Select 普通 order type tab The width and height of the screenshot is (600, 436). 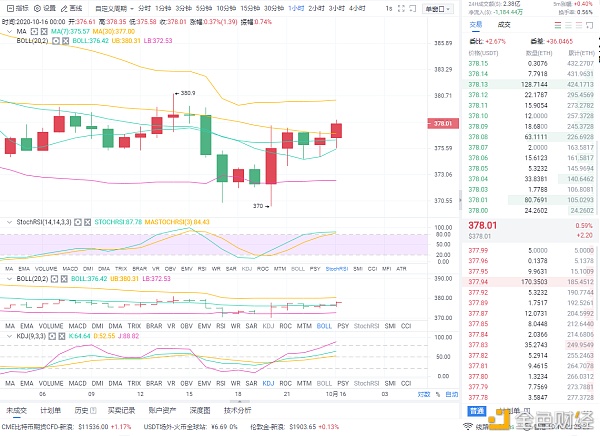[477, 411]
